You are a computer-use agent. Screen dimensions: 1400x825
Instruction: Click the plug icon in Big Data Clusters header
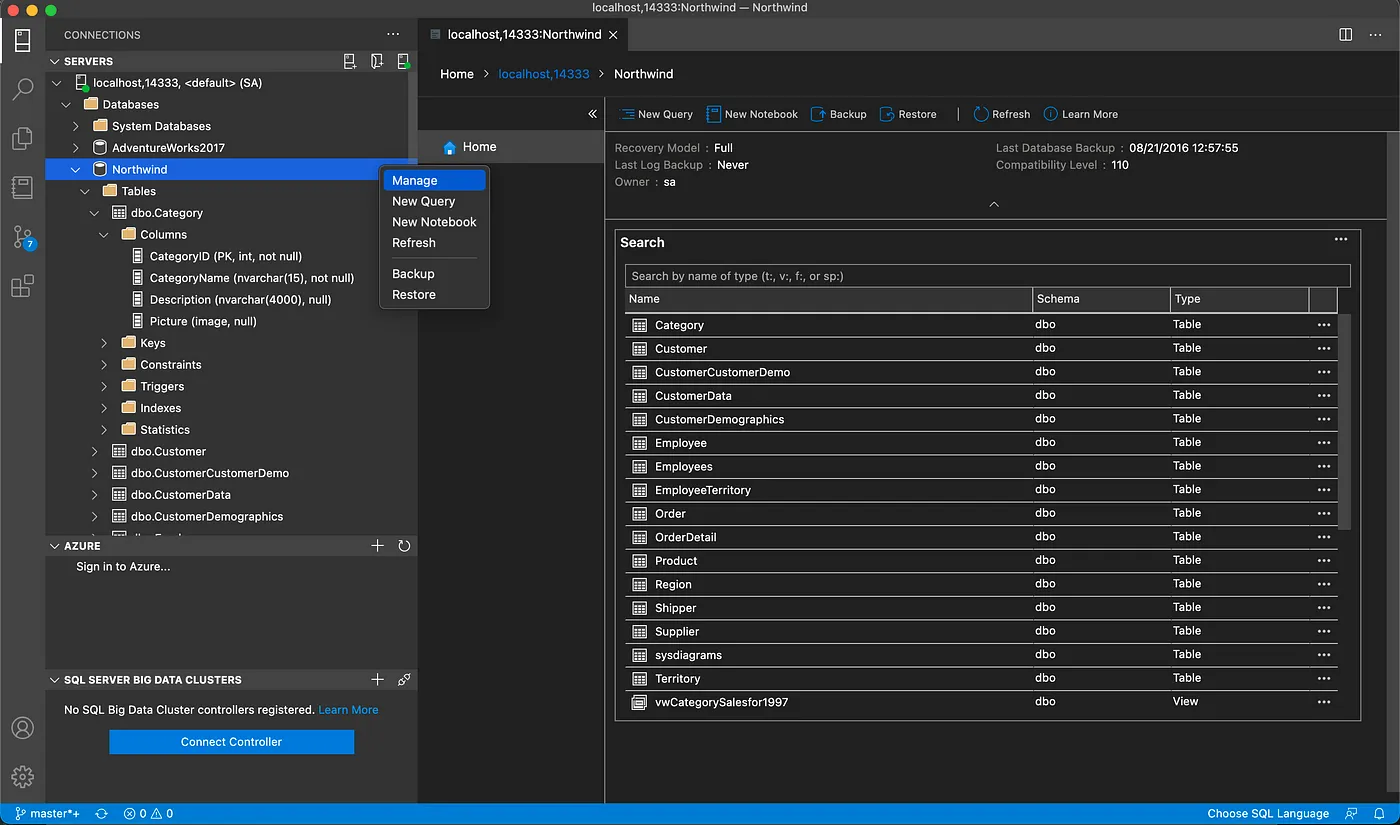tap(404, 679)
